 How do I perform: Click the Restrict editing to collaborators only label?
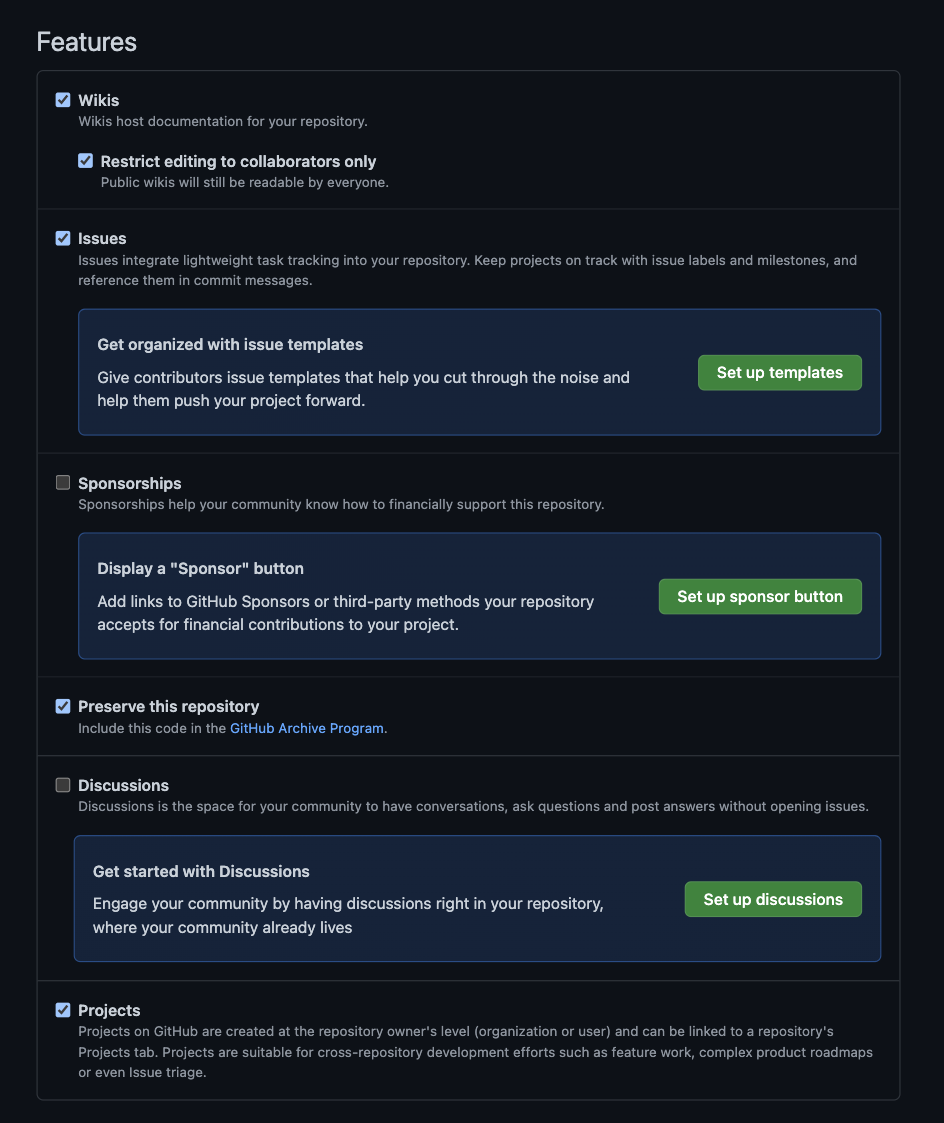(x=238, y=161)
